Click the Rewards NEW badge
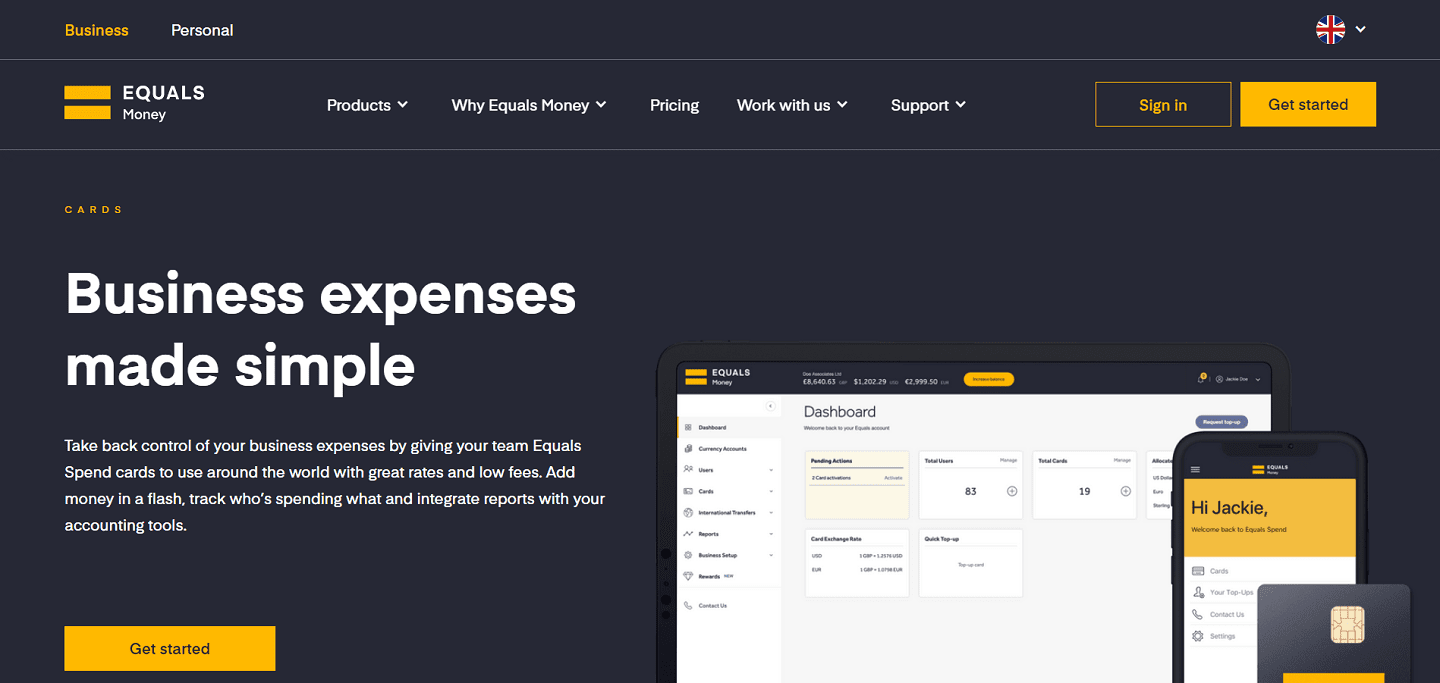Image resolution: width=1440 pixels, height=683 pixels. pyautogui.click(x=728, y=576)
